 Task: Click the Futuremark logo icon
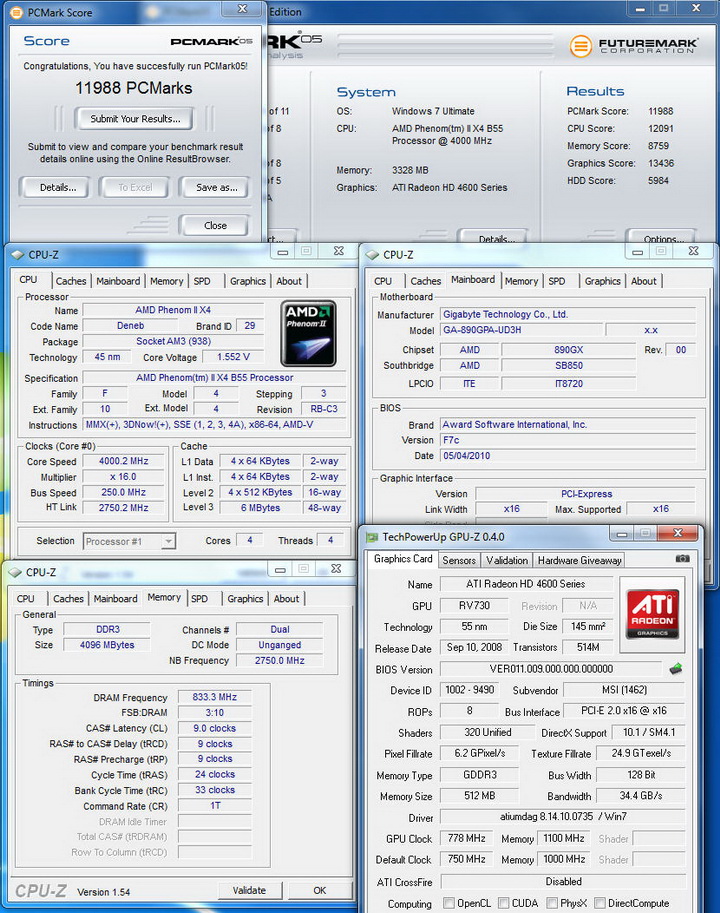click(x=580, y=46)
